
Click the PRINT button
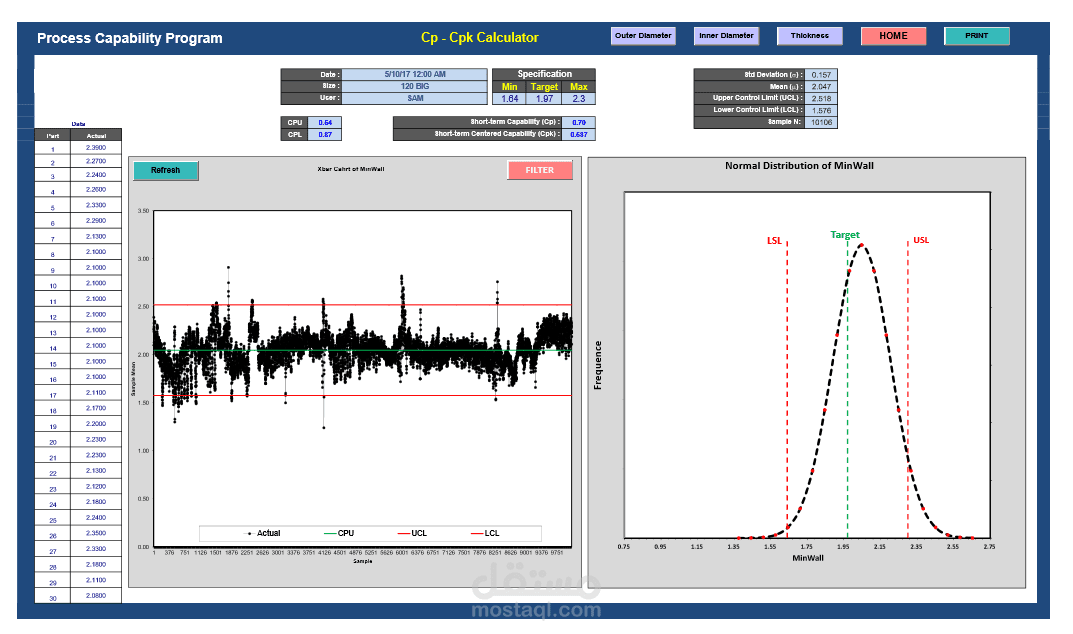point(977,36)
